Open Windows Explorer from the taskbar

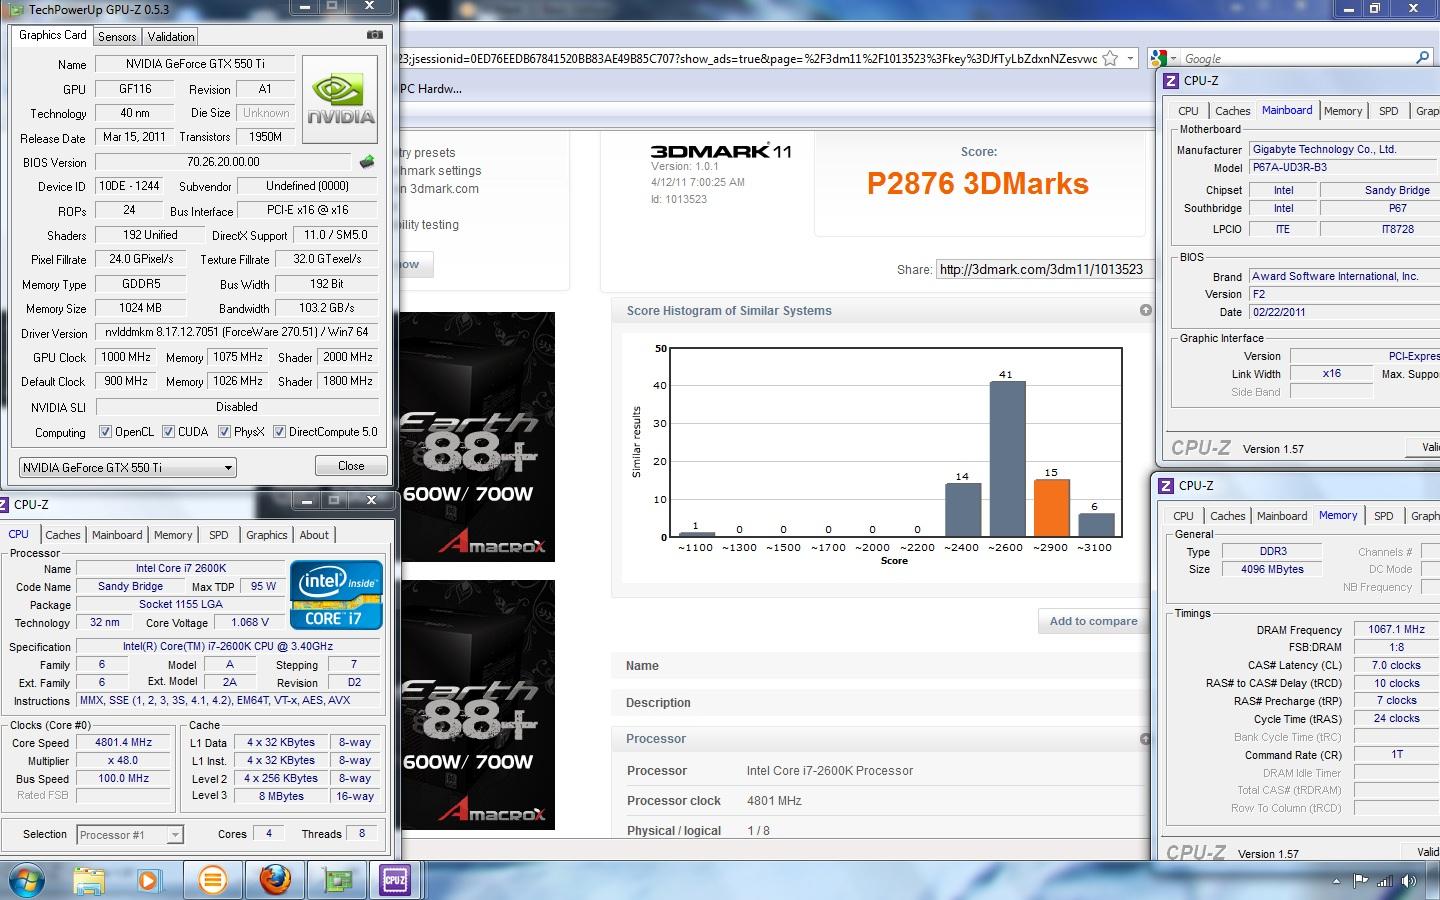(x=89, y=880)
